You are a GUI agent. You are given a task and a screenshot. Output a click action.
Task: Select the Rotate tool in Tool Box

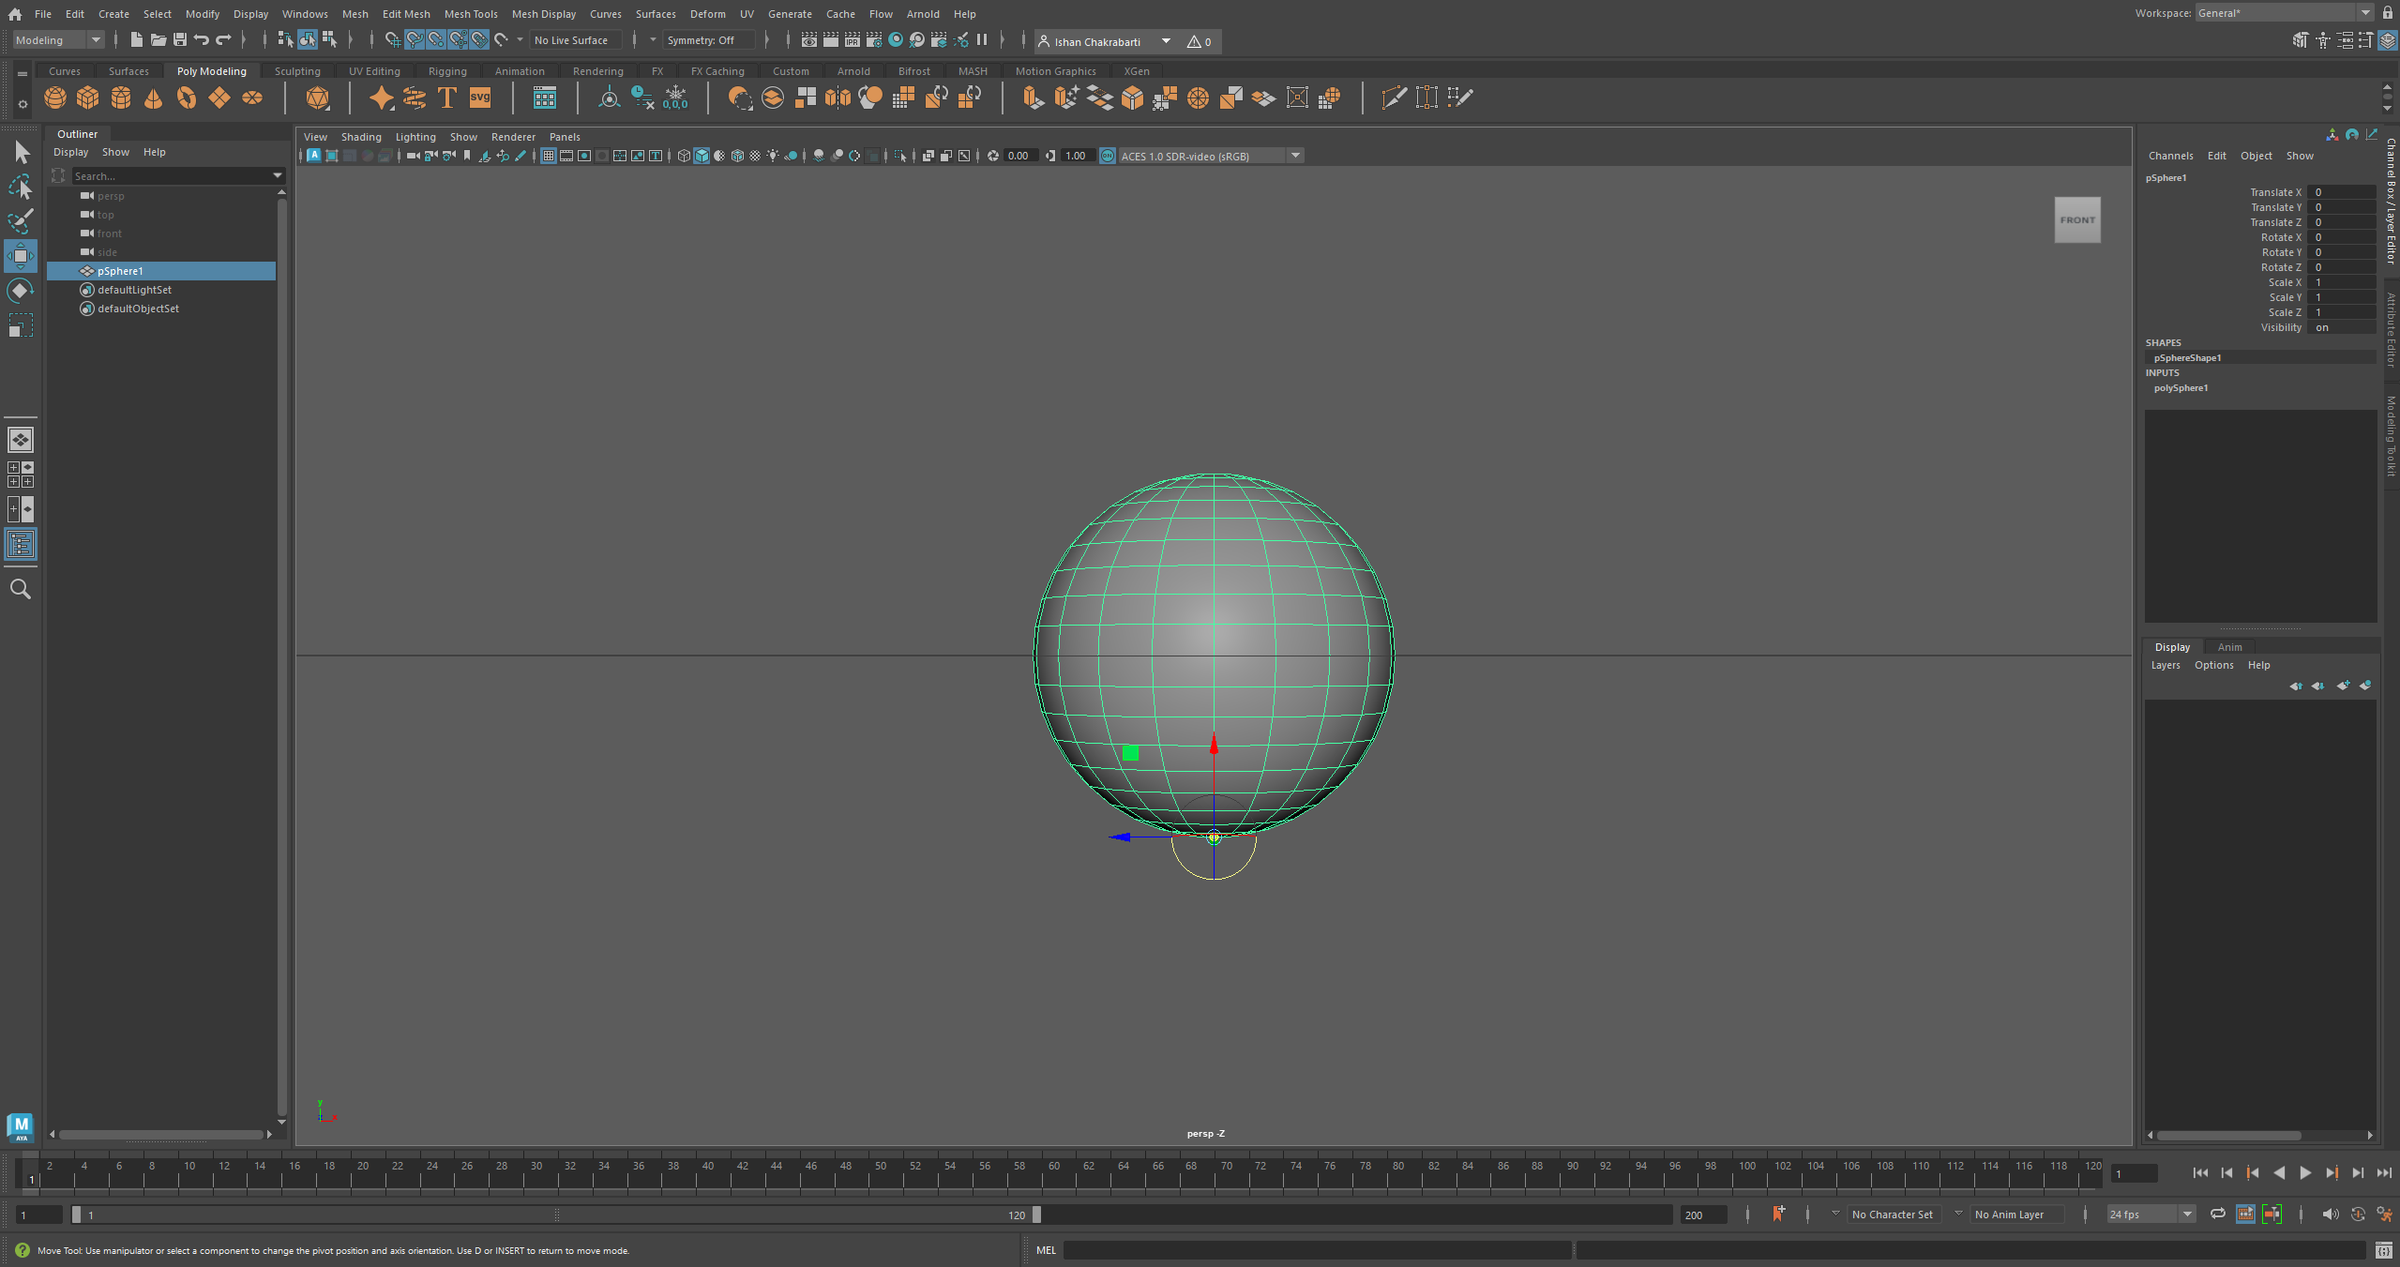(21, 290)
